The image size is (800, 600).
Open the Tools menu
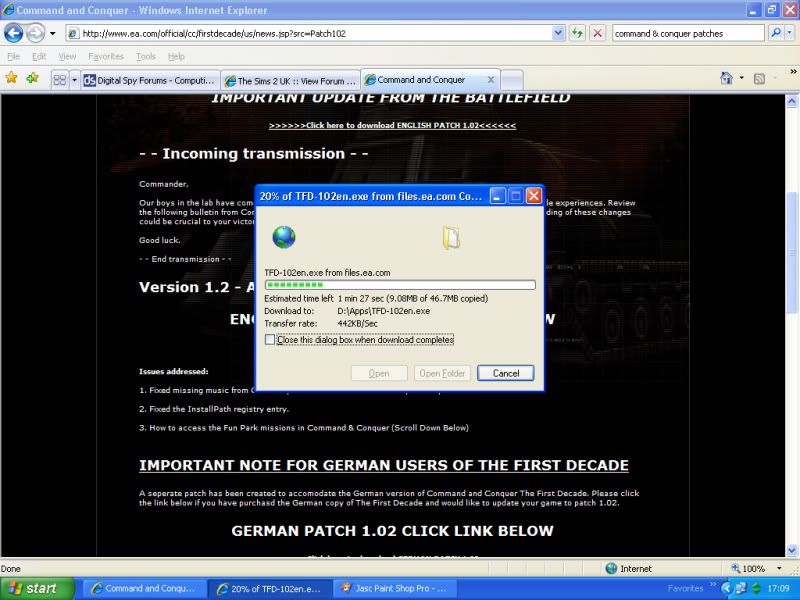(146, 56)
